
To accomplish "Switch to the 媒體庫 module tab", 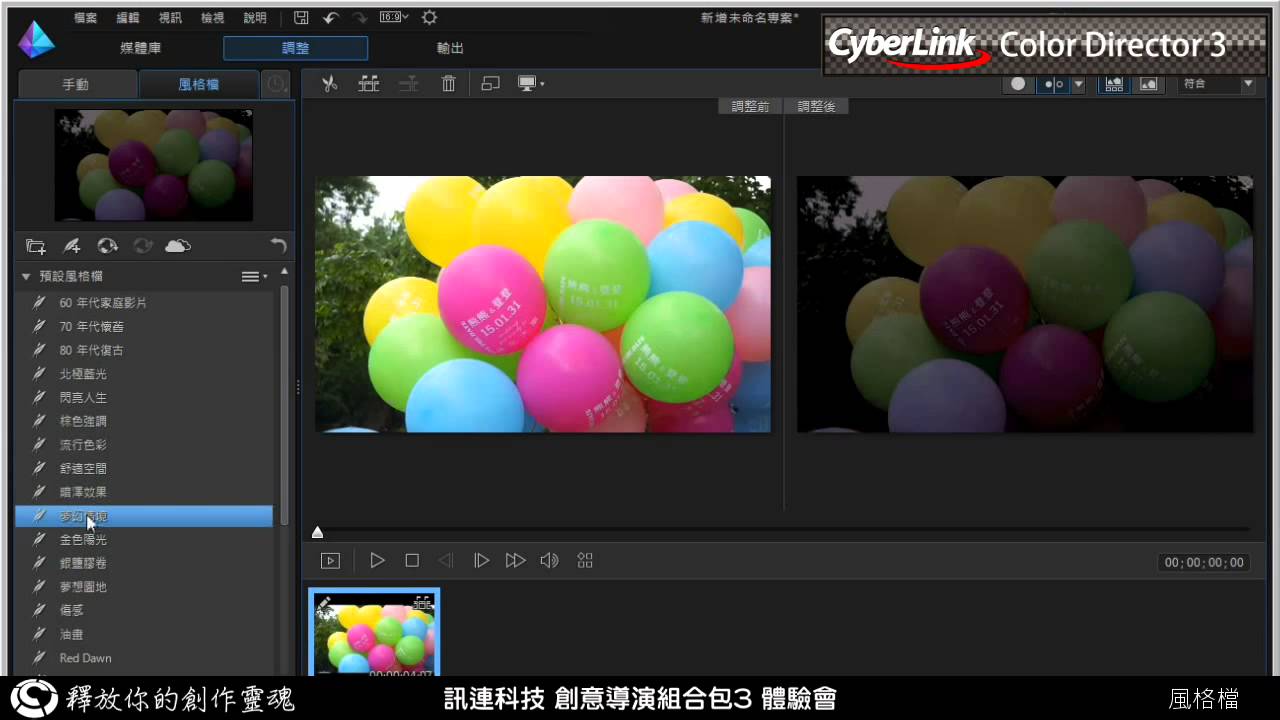I will [141, 48].
